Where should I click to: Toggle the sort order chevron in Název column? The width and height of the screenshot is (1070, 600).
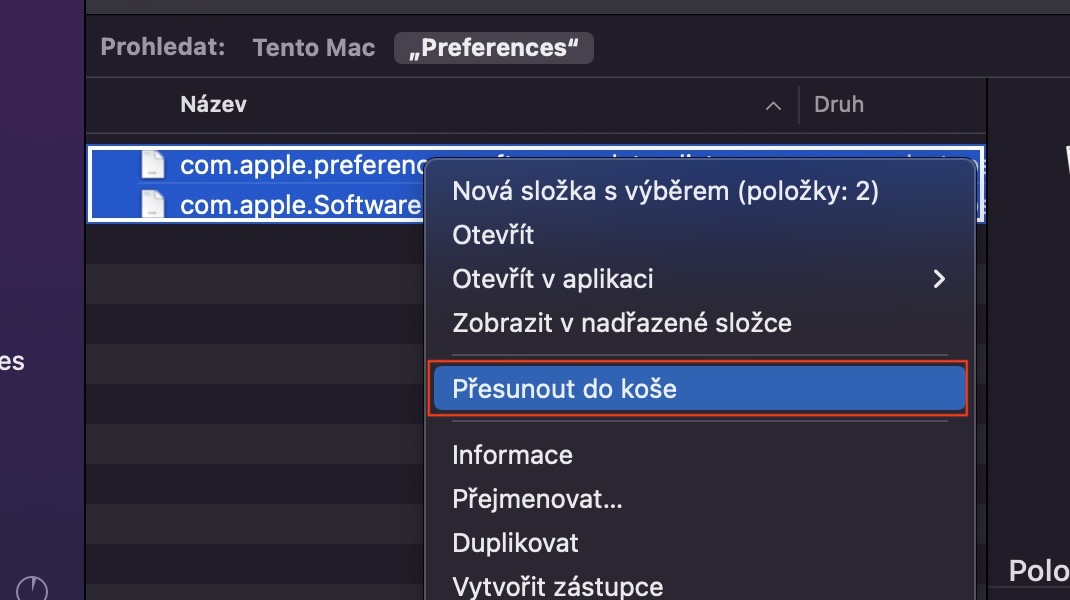coord(772,105)
